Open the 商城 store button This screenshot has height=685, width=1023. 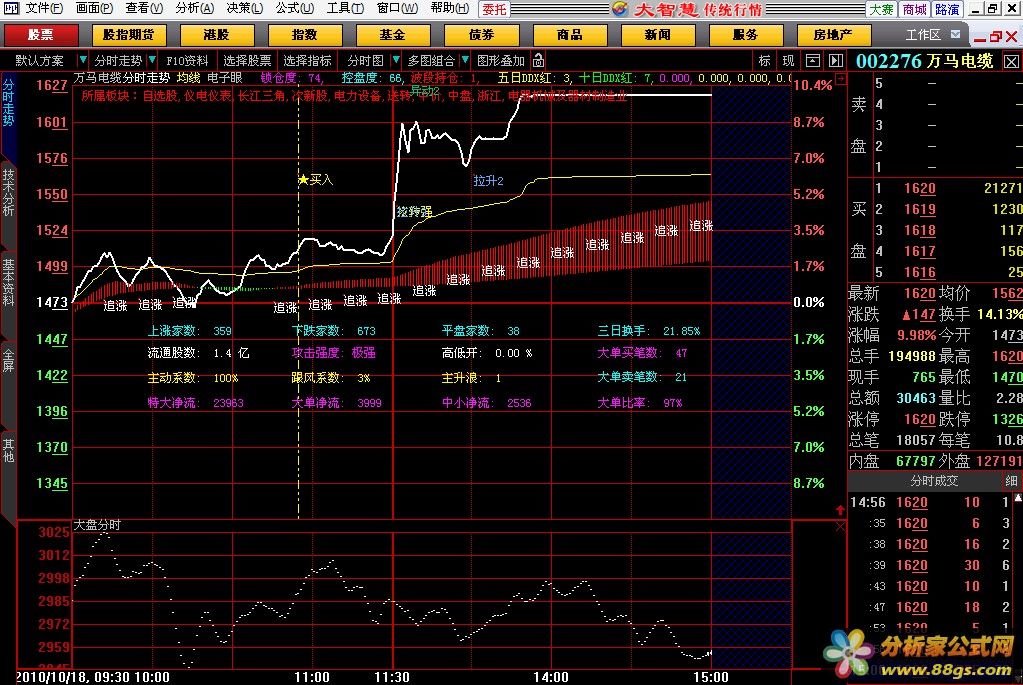coord(914,9)
